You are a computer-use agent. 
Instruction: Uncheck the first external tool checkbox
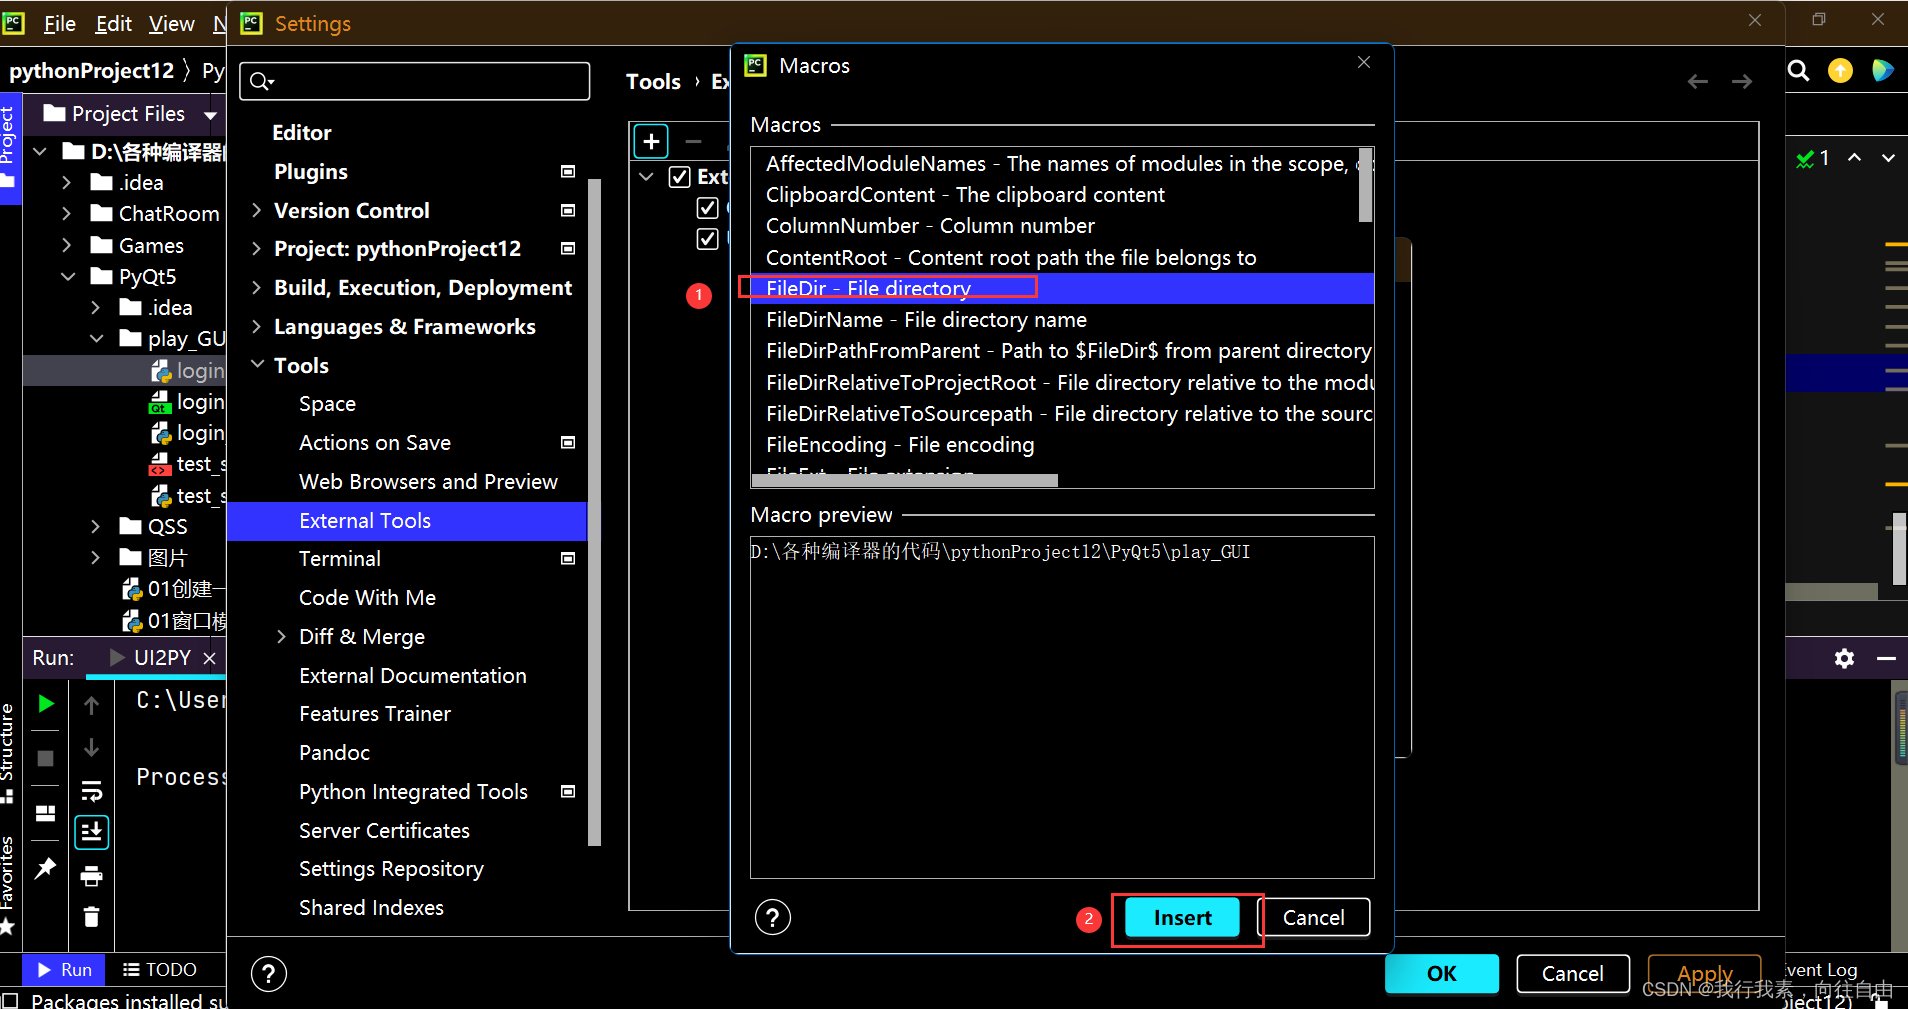[709, 208]
